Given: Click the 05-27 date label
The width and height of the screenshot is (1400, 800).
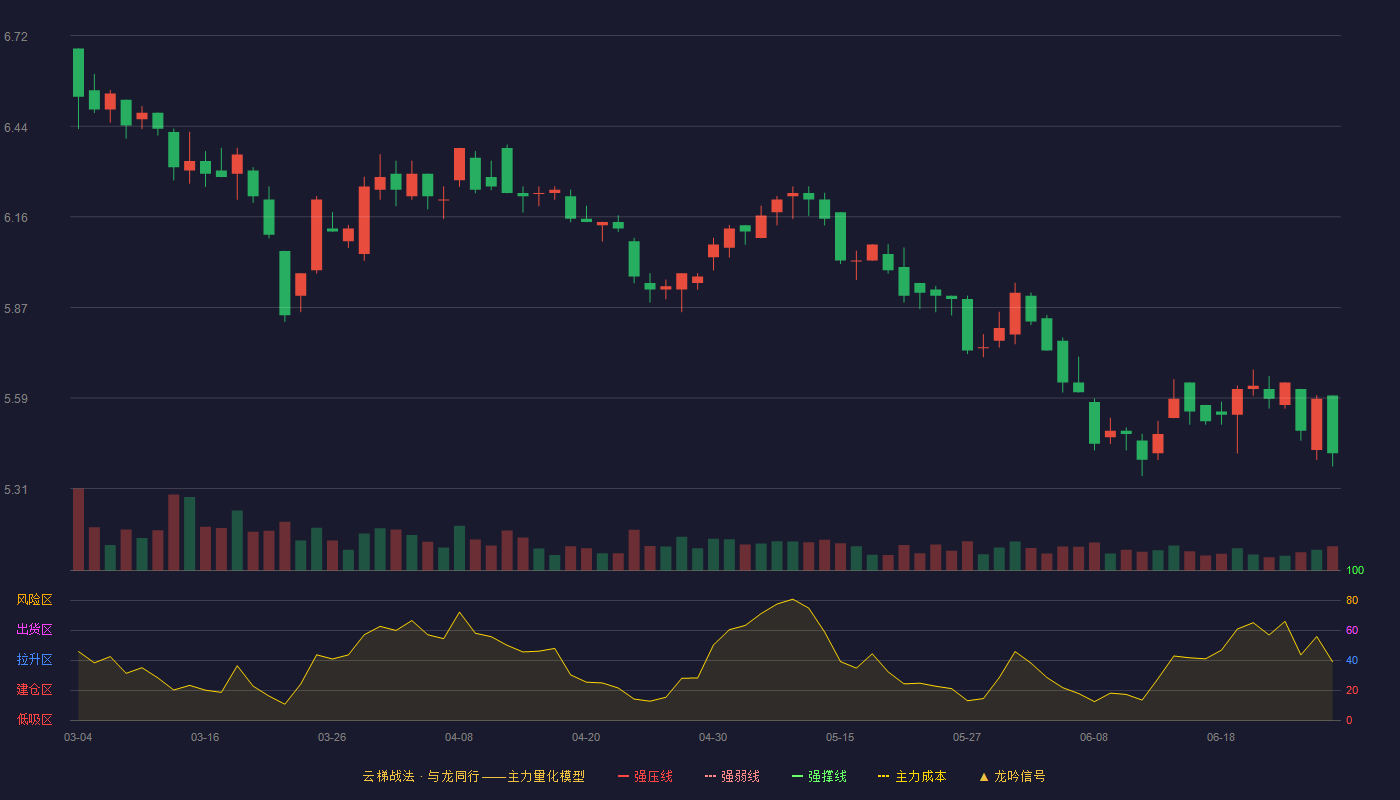Looking at the screenshot, I should [x=967, y=737].
